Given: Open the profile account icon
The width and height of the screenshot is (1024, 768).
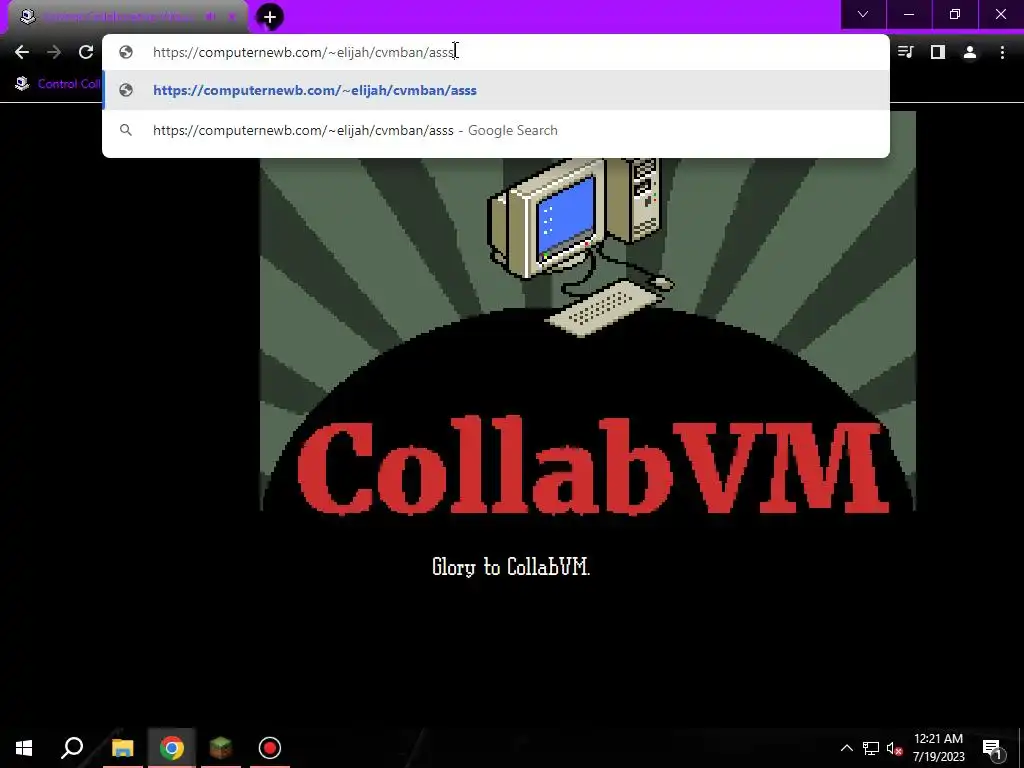Looking at the screenshot, I should point(970,52).
